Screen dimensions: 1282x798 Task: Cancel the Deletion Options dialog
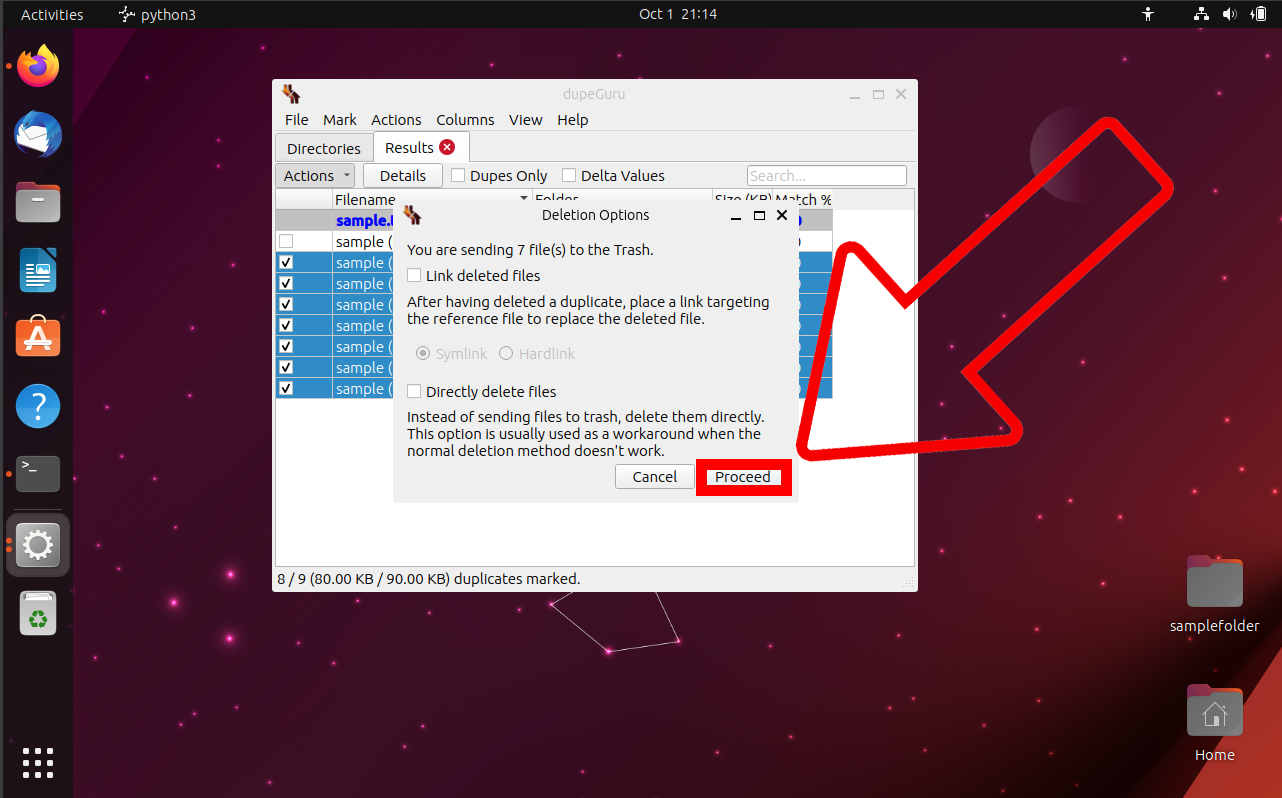click(x=654, y=477)
